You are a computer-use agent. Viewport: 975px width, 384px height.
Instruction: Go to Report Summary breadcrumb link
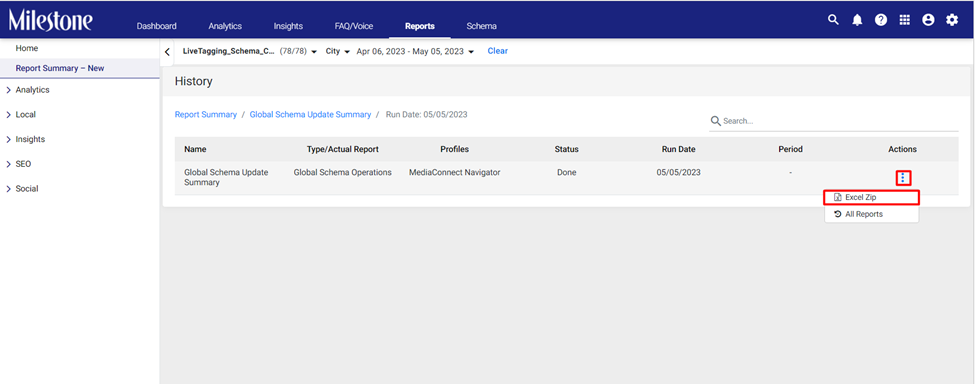(206, 114)
